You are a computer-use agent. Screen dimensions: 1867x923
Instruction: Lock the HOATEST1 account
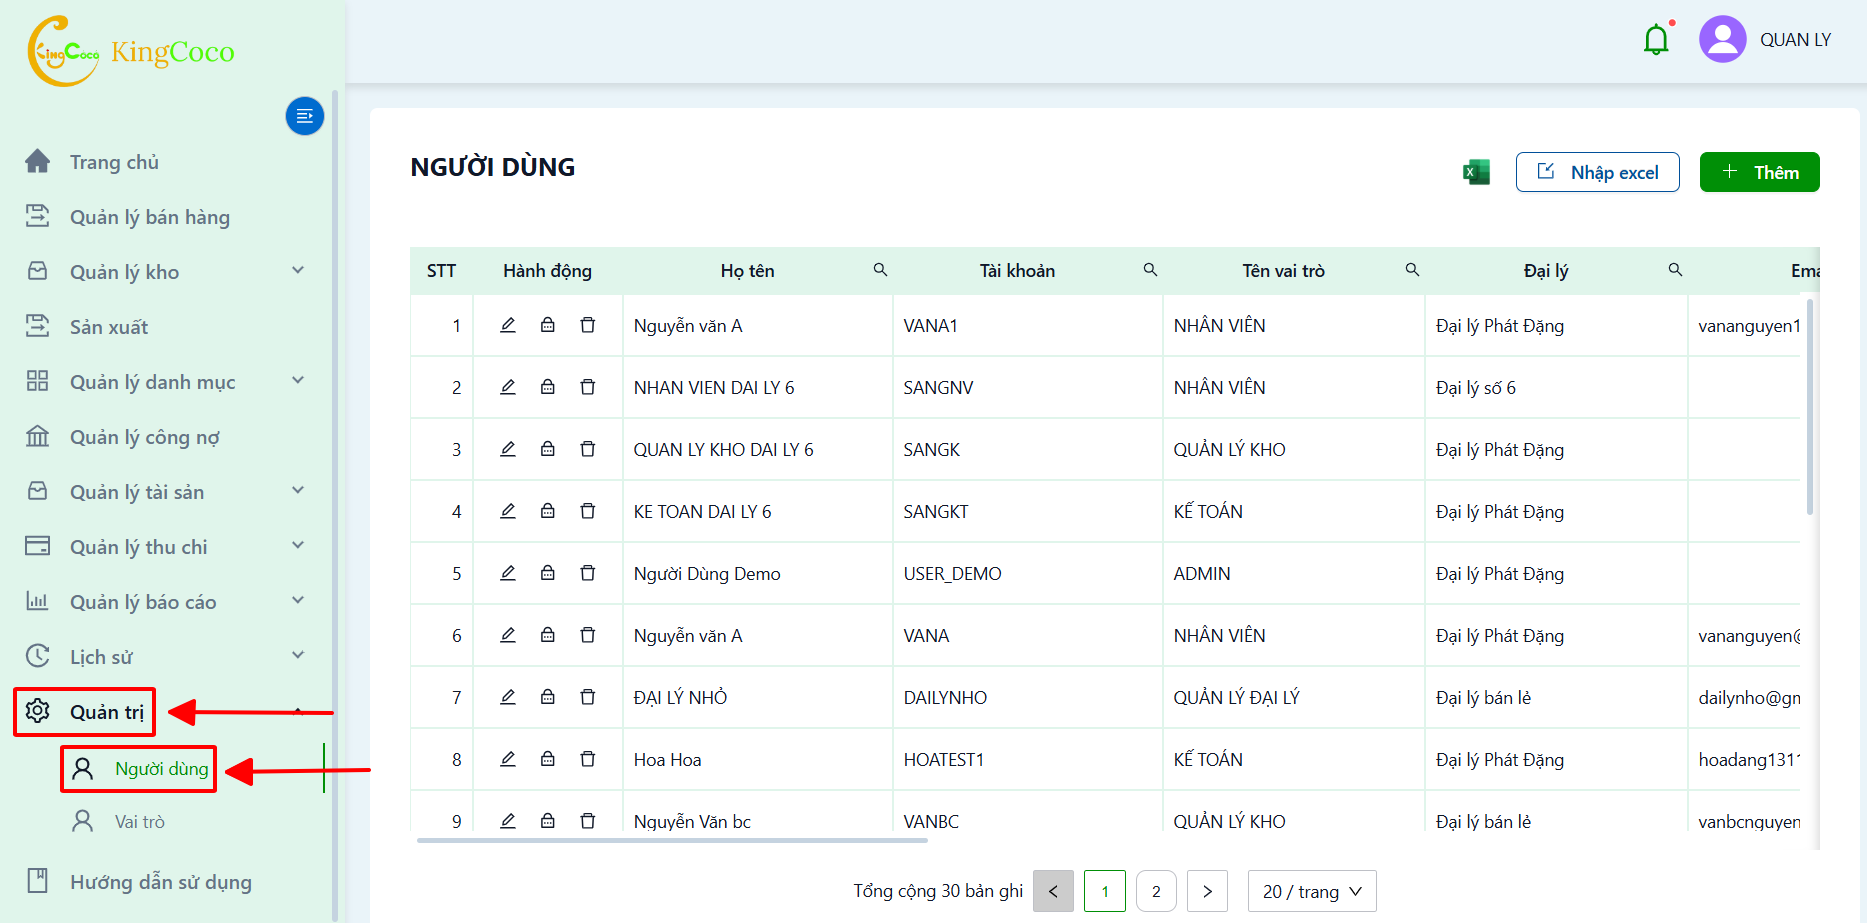(x=548, y=759)
